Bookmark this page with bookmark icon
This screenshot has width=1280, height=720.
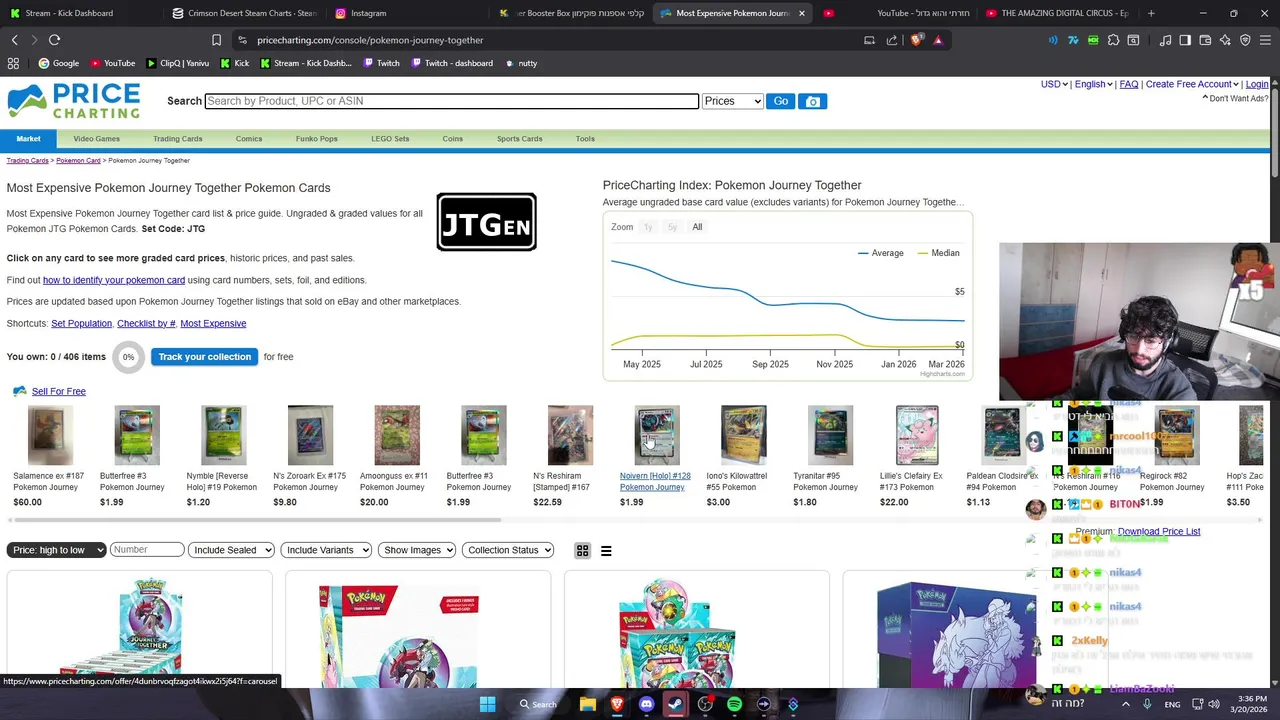tap(216, 40)
